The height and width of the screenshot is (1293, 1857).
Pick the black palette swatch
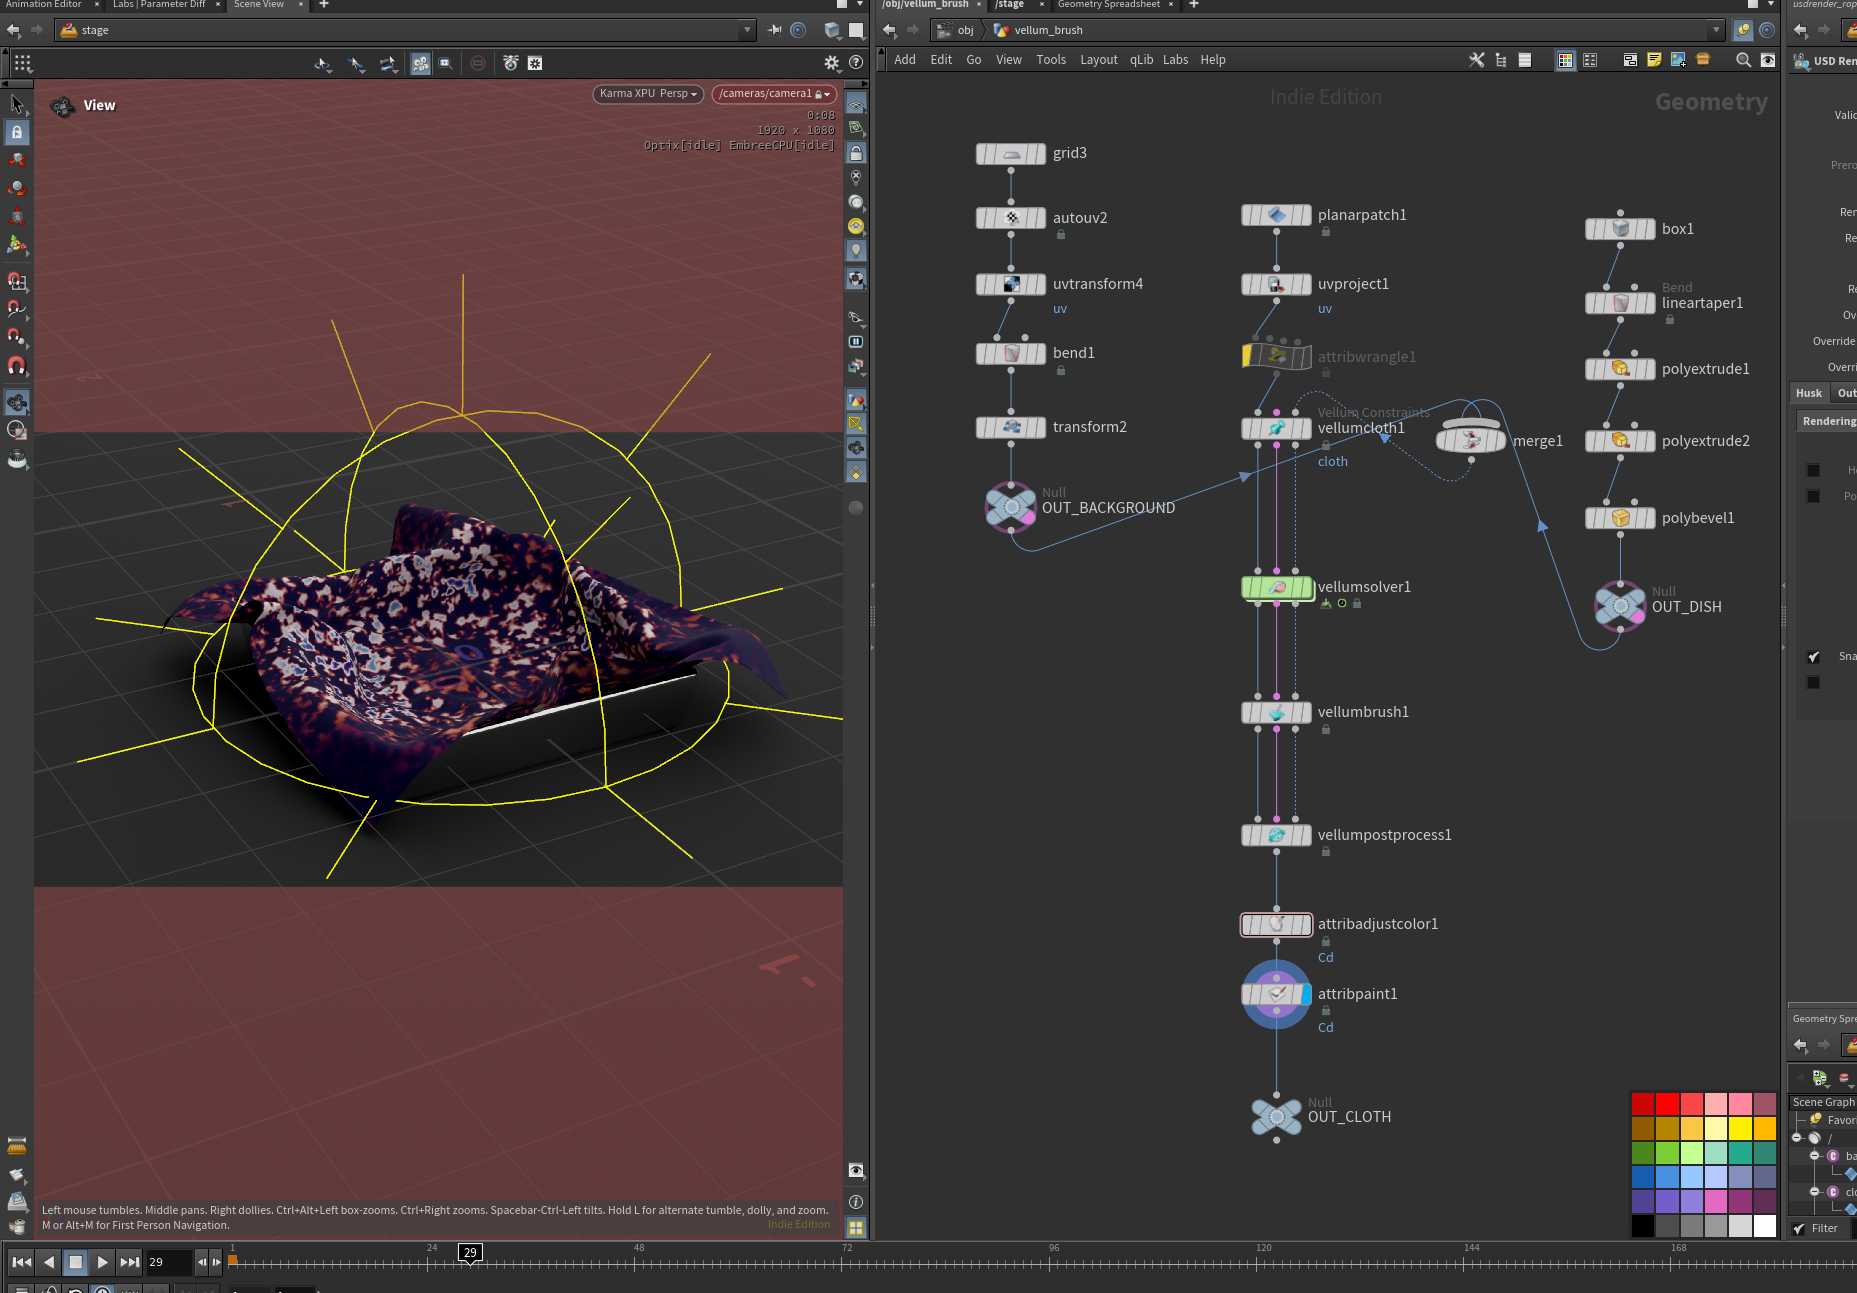[1643, 1226]
